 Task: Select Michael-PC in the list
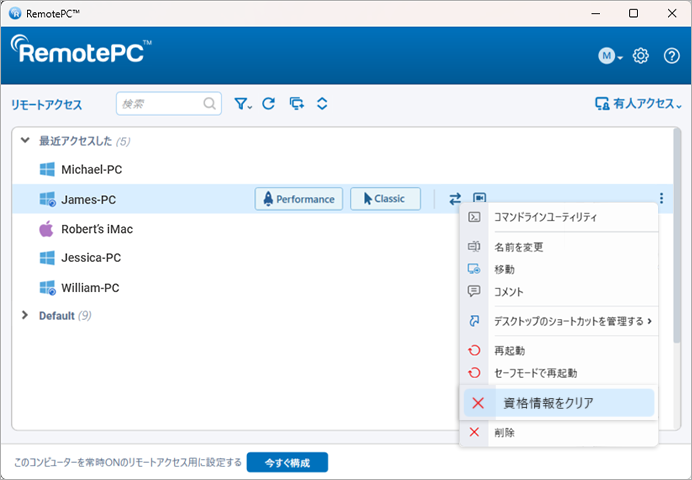tap(91, 169)
